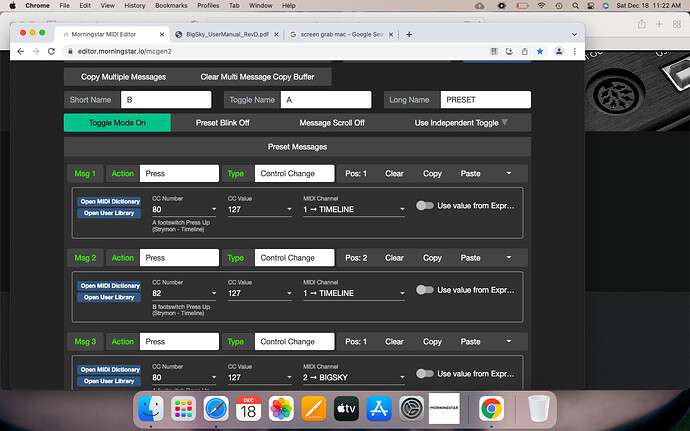
Task: Open Apple TV app in dock
Action: (346, 409)
